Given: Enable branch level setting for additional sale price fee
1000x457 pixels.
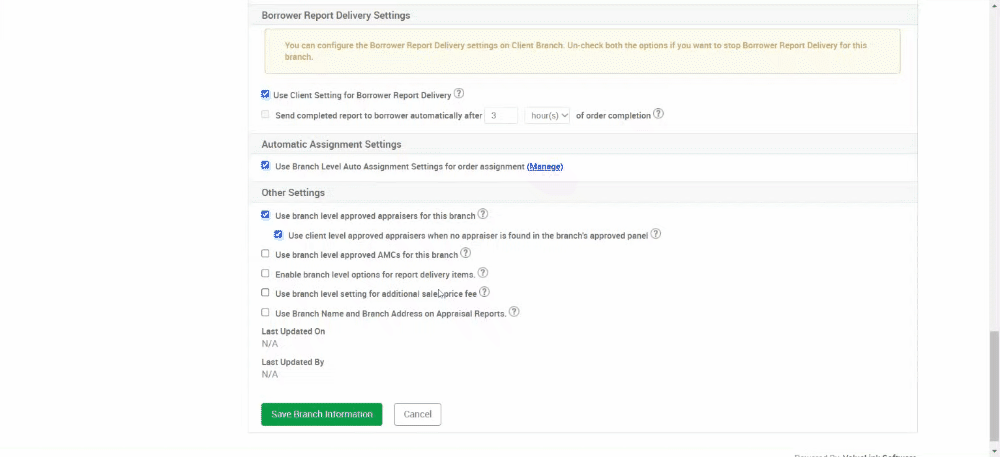Looking at the screenshot, I should point(265,293).
